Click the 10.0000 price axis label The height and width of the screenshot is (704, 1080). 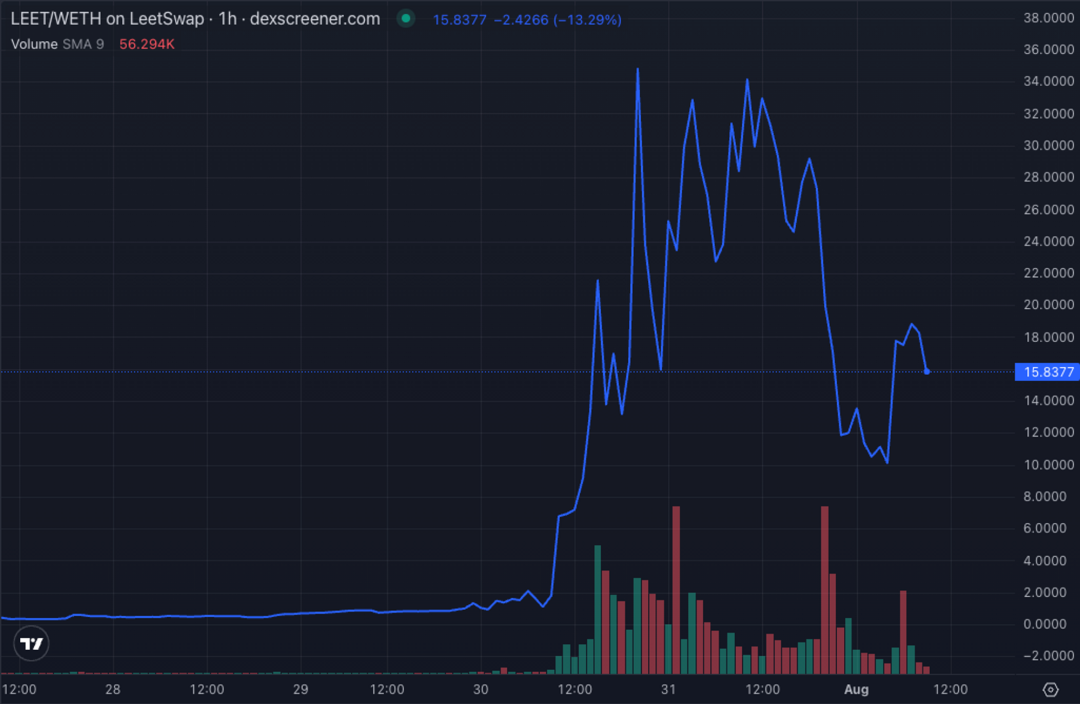1048,464
